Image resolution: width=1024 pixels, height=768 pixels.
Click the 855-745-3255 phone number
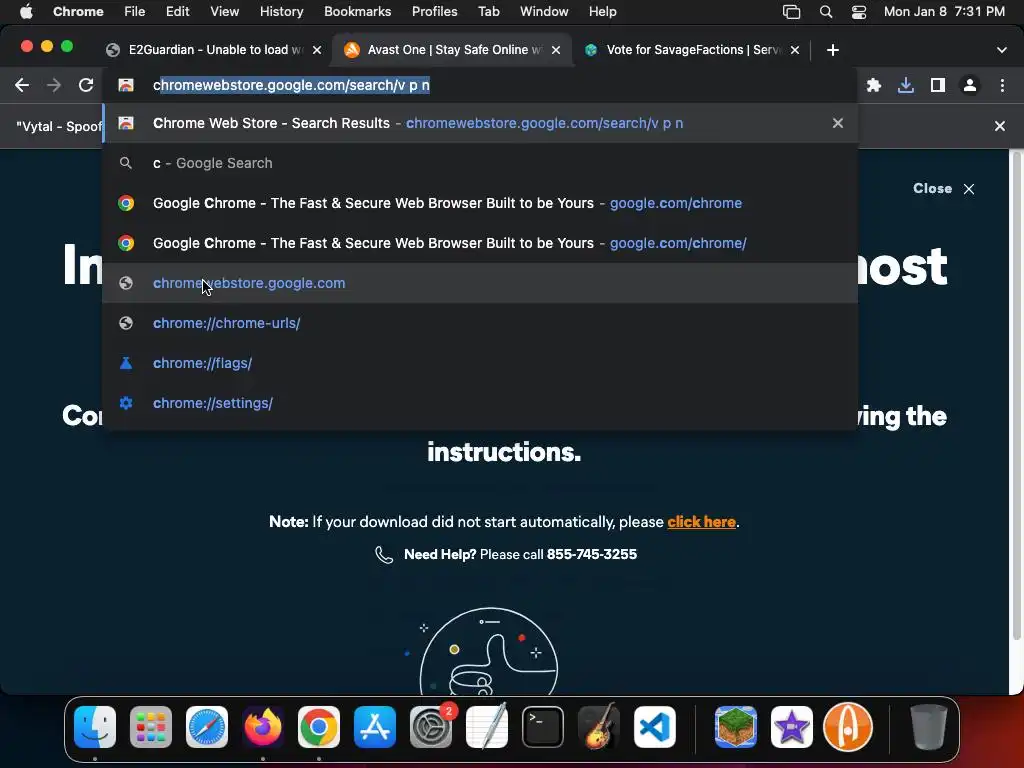point(592,554)
